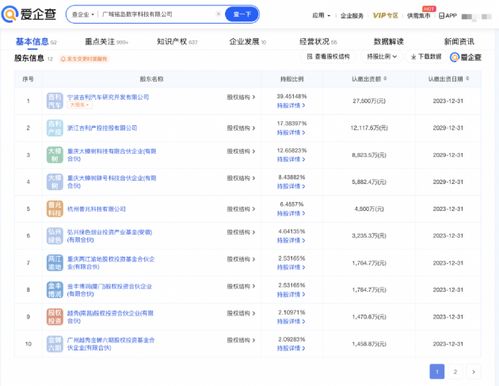Click the orange logo in row 5

55,209
